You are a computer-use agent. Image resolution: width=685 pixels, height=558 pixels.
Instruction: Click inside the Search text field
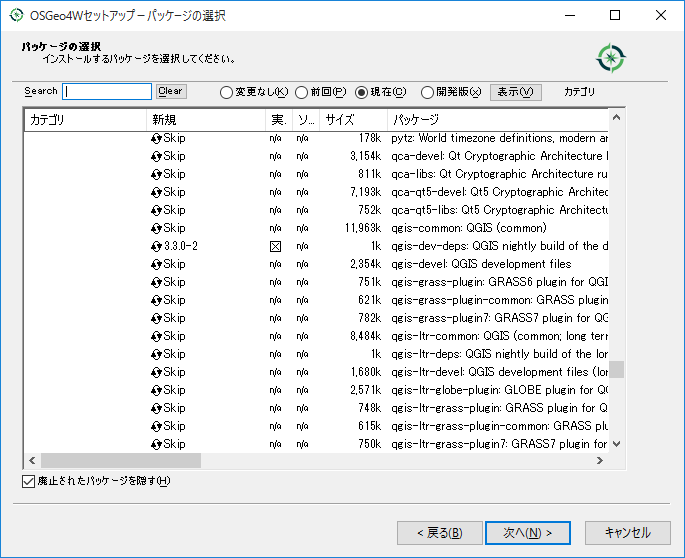point(107,92)
